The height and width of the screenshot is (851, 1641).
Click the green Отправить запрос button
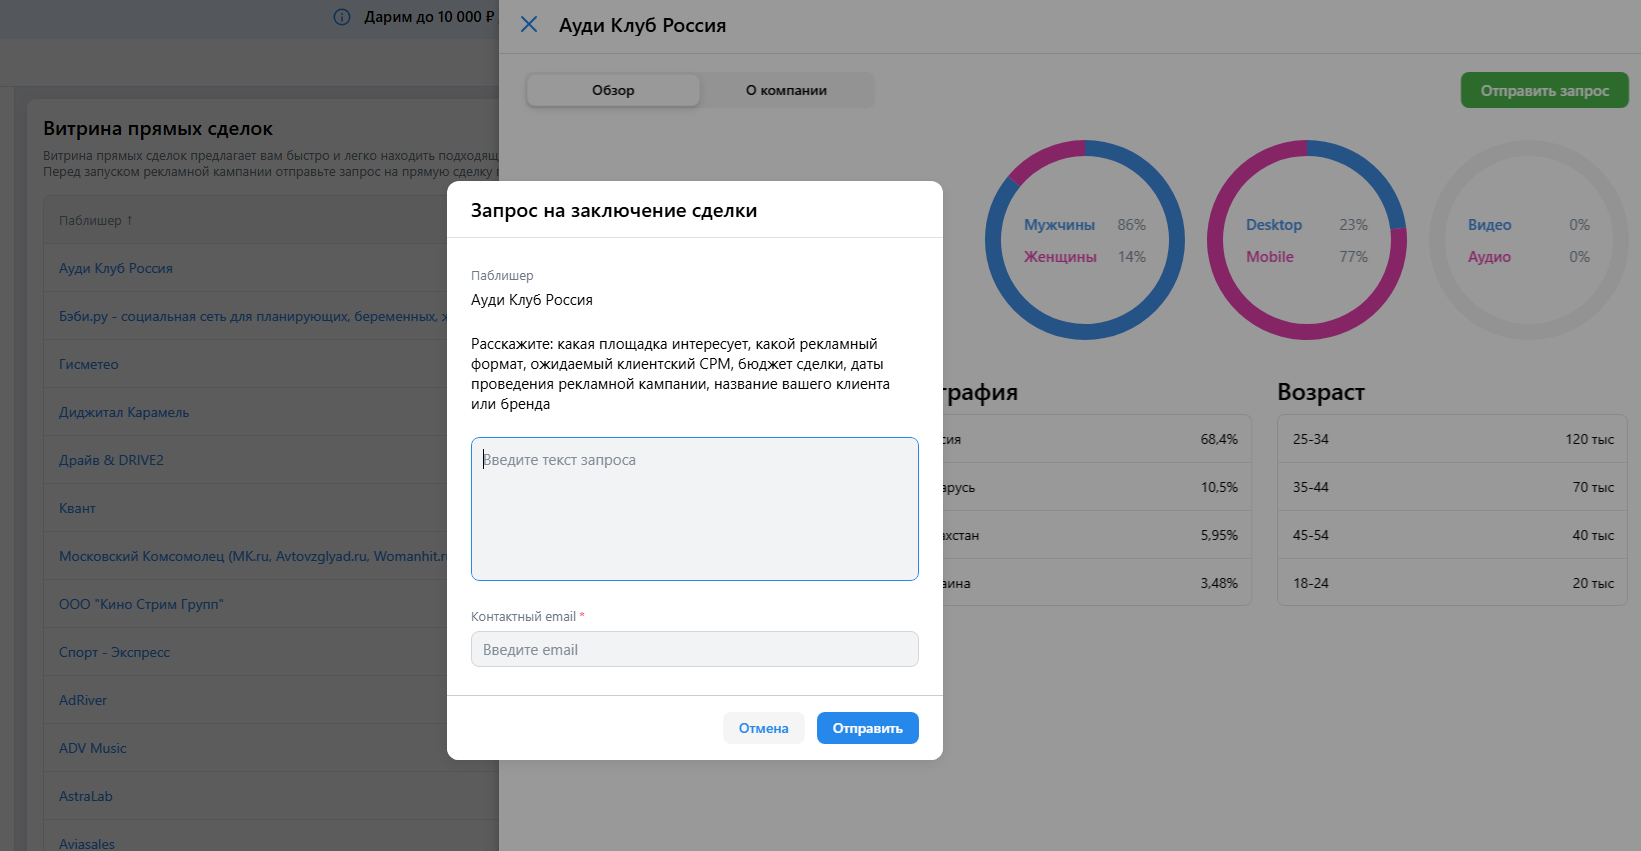click(1544, 90)
